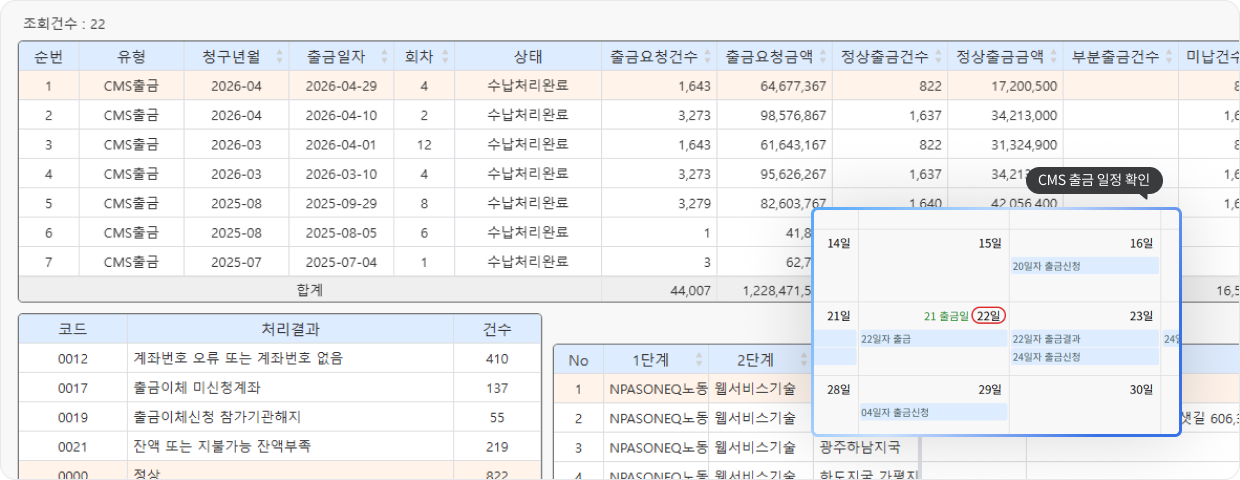Click the CMS 출금 일정 확인 tooltip

pos(1094,181)
